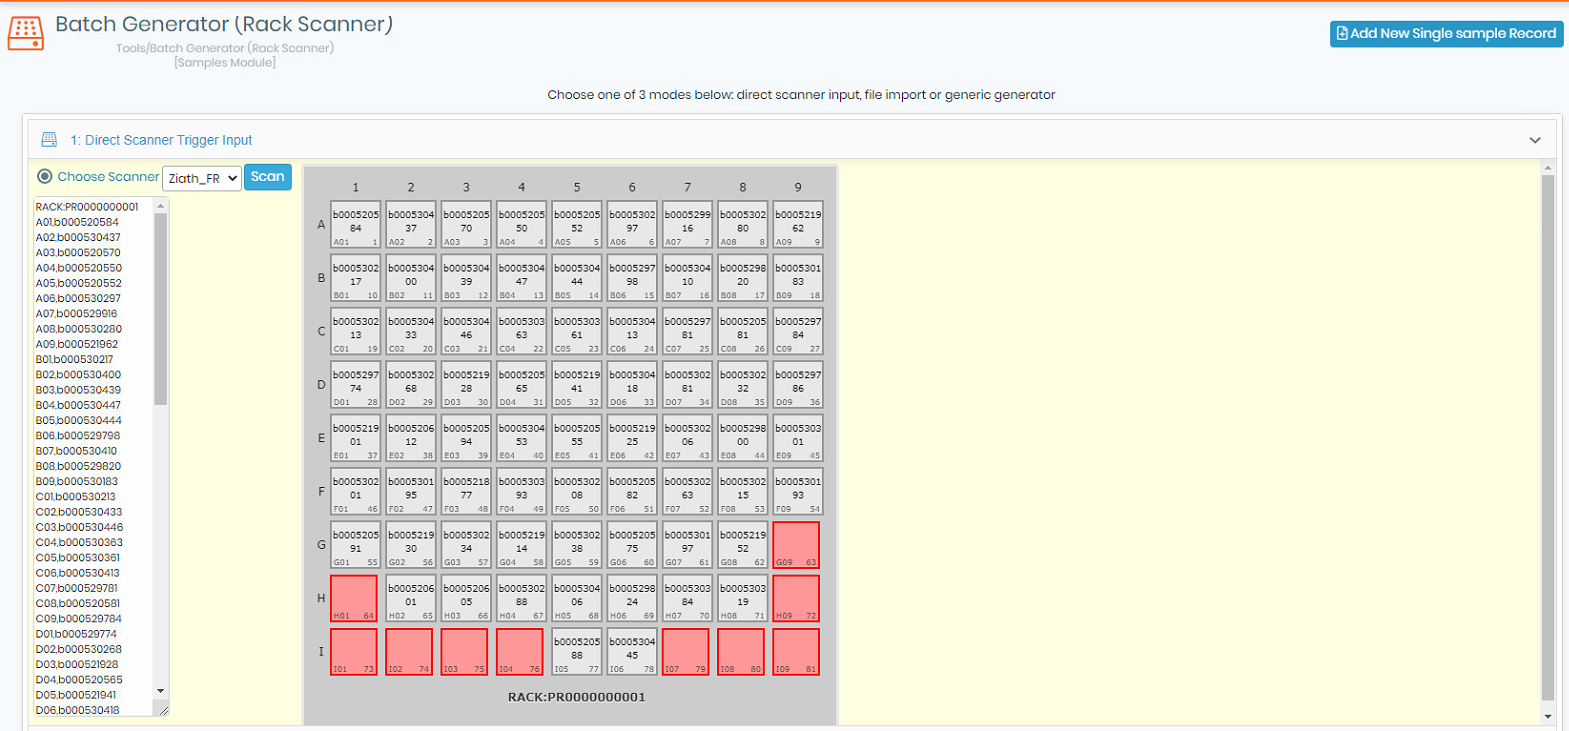The image size is (1569, 731).
Task: Click rack well A01 containing b000520584
Action: [x=355, y=225]
